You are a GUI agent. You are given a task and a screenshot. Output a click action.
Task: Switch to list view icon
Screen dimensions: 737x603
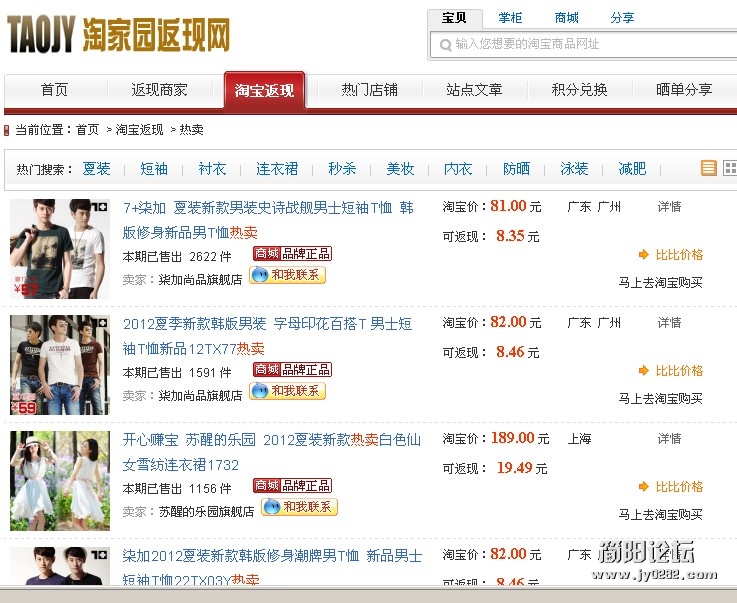point(708,168)
